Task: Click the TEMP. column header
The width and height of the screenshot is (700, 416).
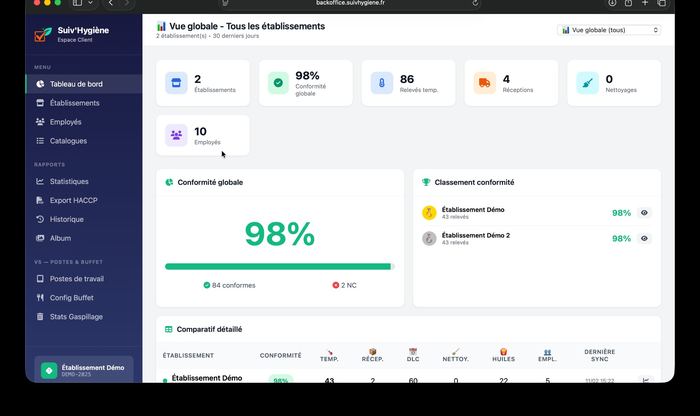Action: 329,356
